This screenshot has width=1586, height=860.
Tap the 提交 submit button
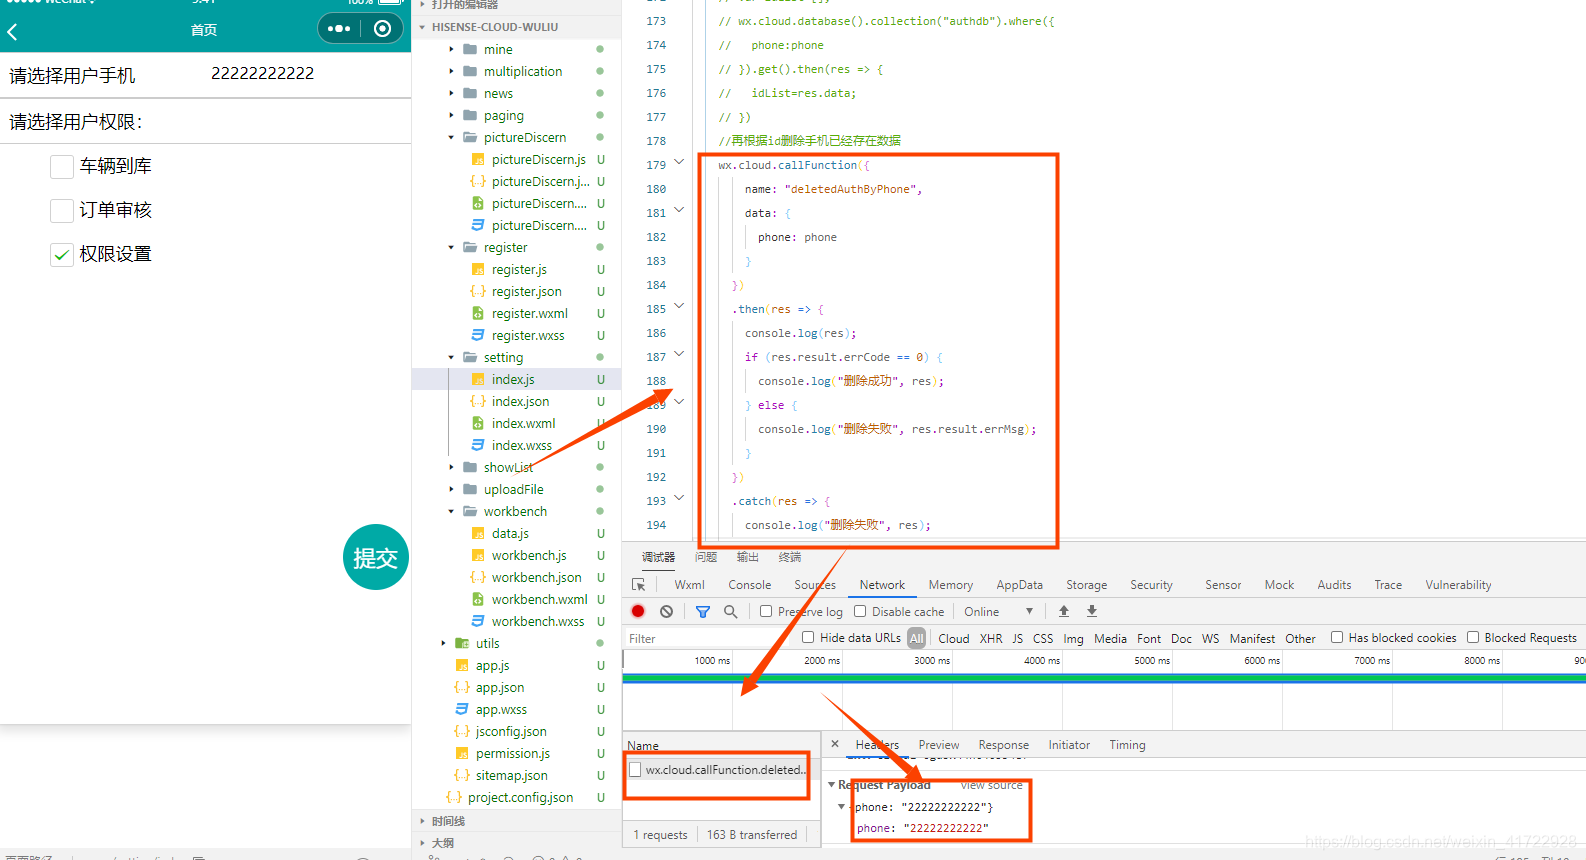375,557
